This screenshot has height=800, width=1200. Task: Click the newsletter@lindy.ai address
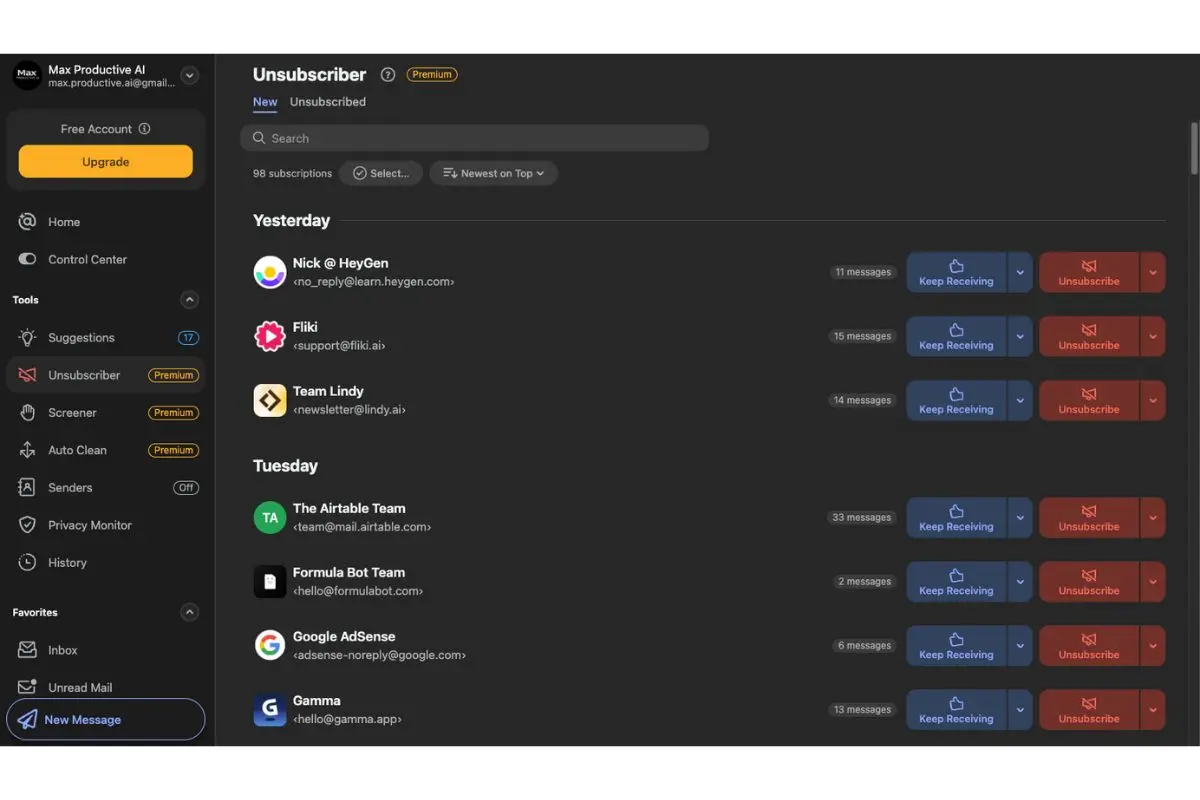[349, 410]
